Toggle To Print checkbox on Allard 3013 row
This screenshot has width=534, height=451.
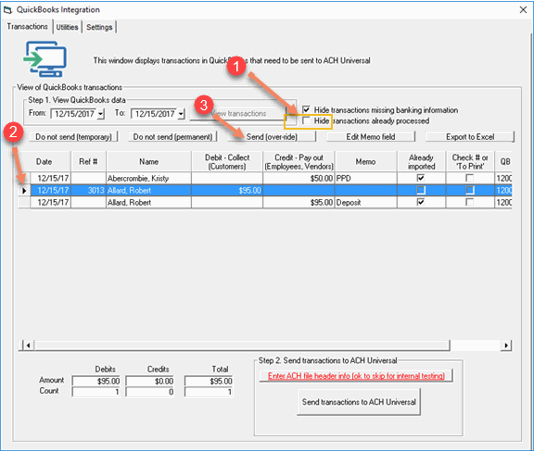(x=470, y=190)
